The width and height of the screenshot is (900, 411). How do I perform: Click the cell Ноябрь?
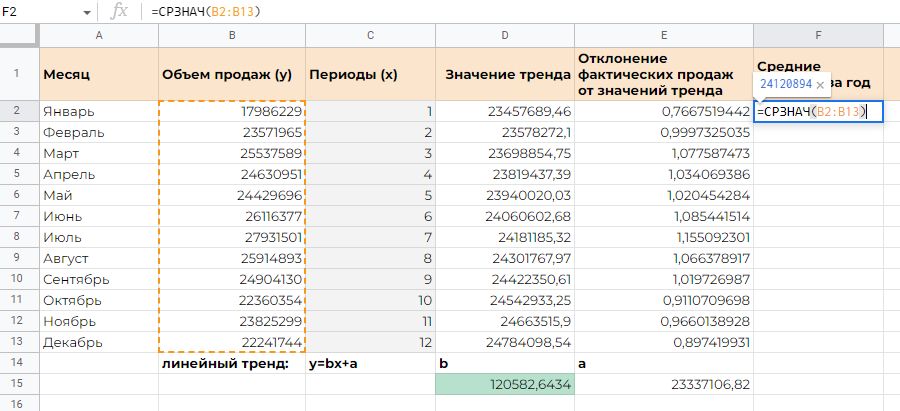pos(99,321)
